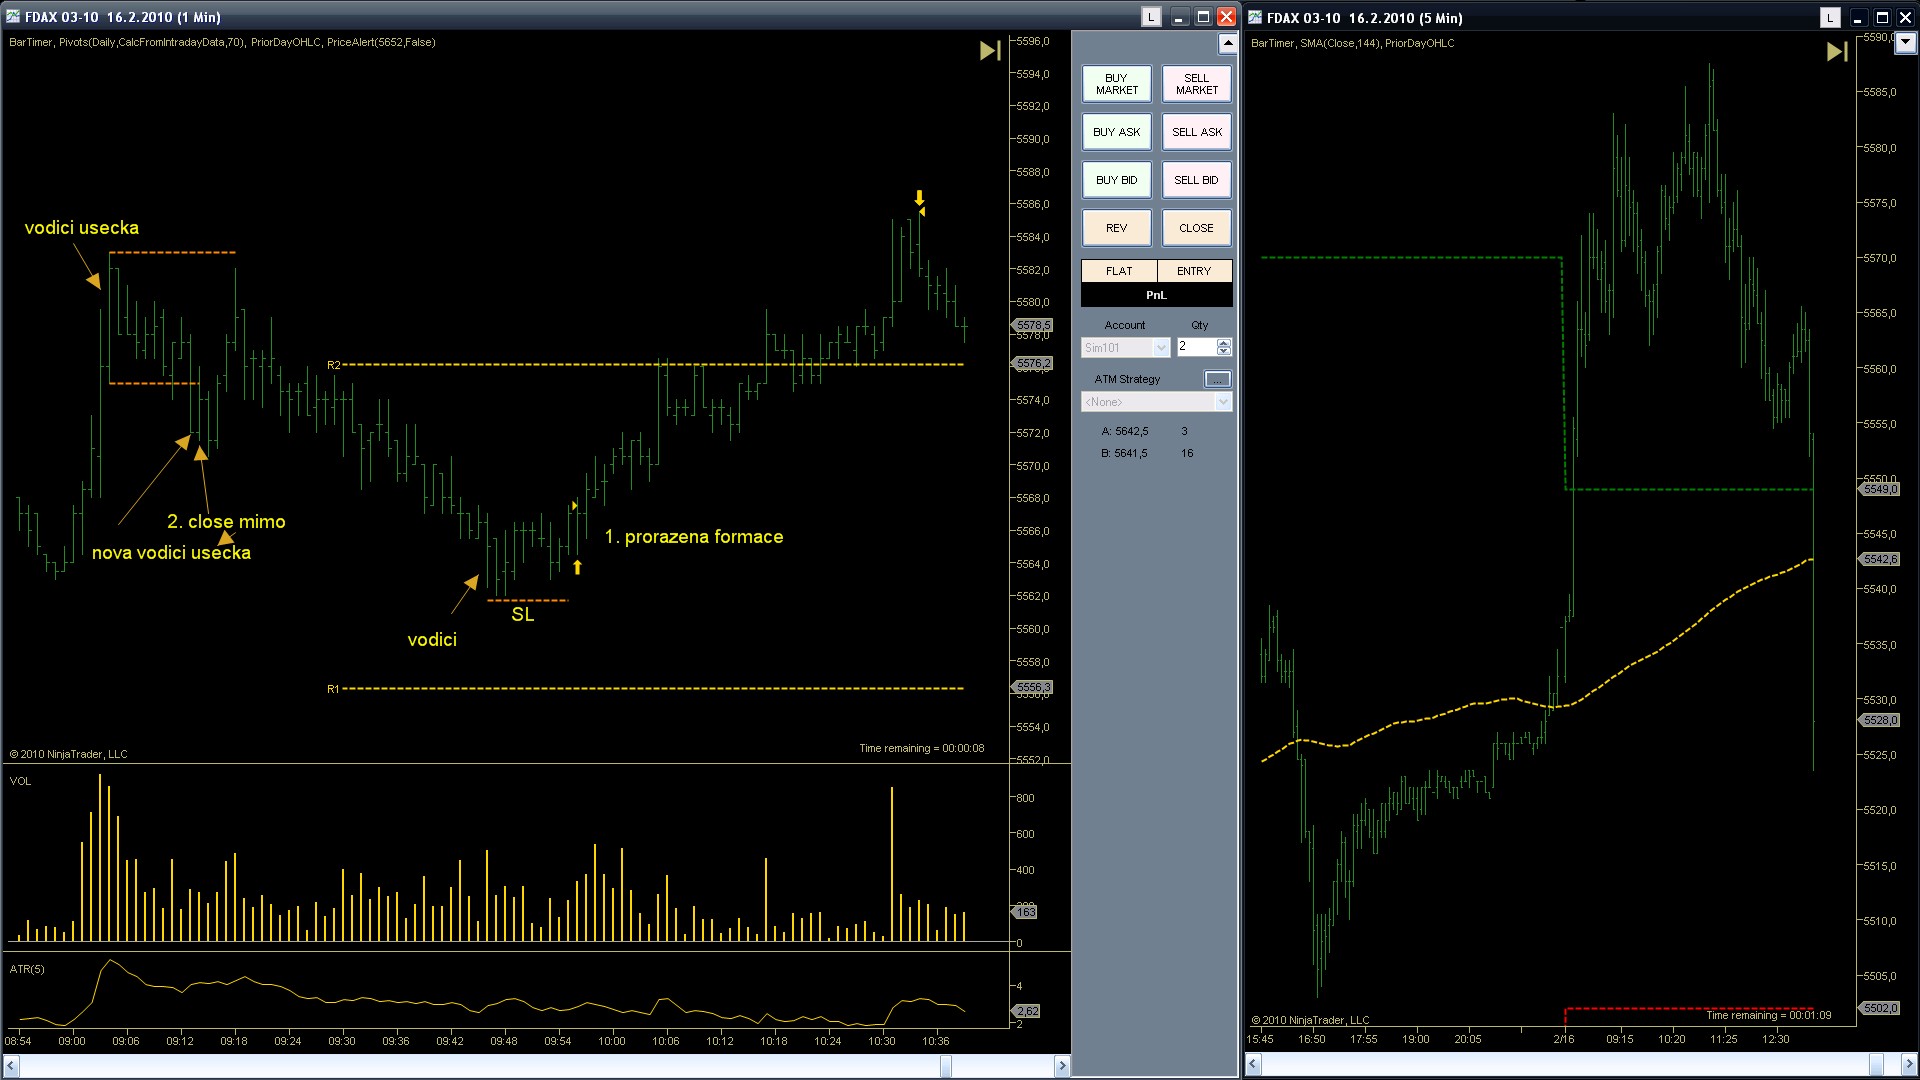1920x1080 pixels.
Task: Jump to latest bar on 5 Min chart
Action: coord(1836,52)
